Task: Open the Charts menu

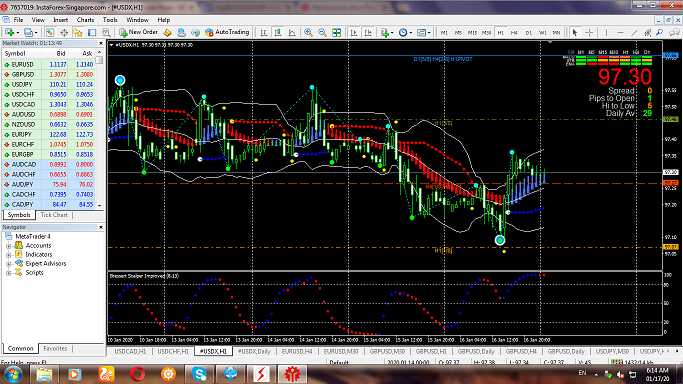Action: (85, 20)
